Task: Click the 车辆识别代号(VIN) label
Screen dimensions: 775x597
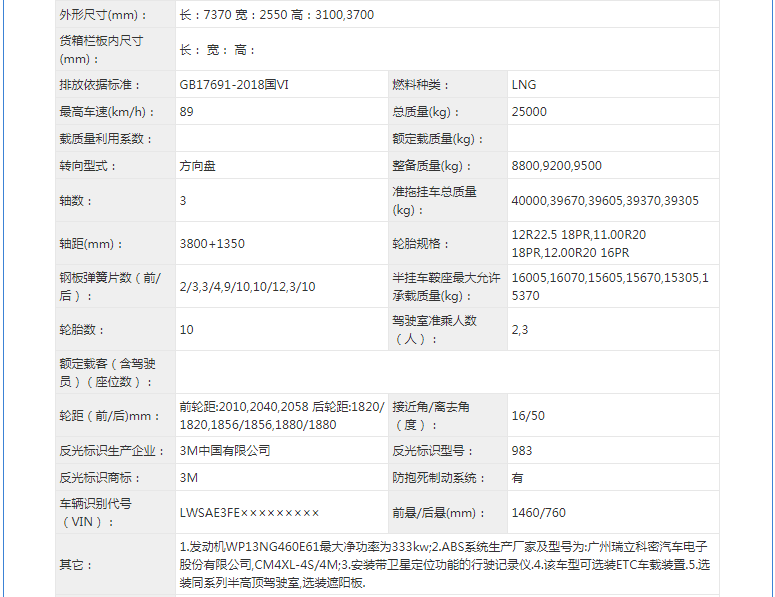Action: (x=95, y=513)
